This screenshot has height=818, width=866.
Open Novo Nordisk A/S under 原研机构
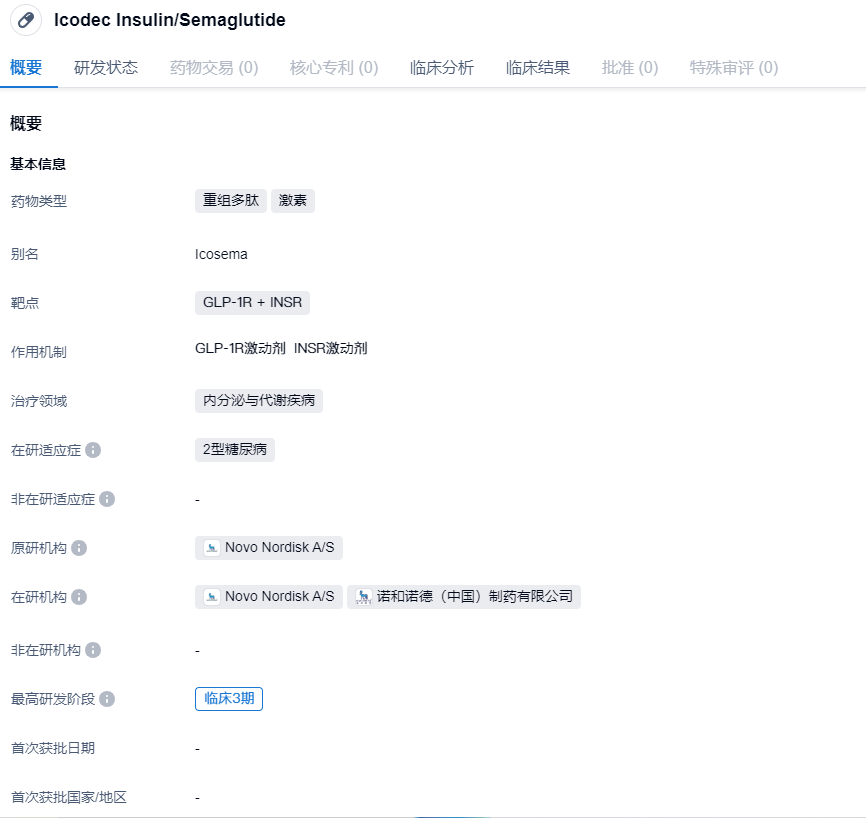point(269,548)
